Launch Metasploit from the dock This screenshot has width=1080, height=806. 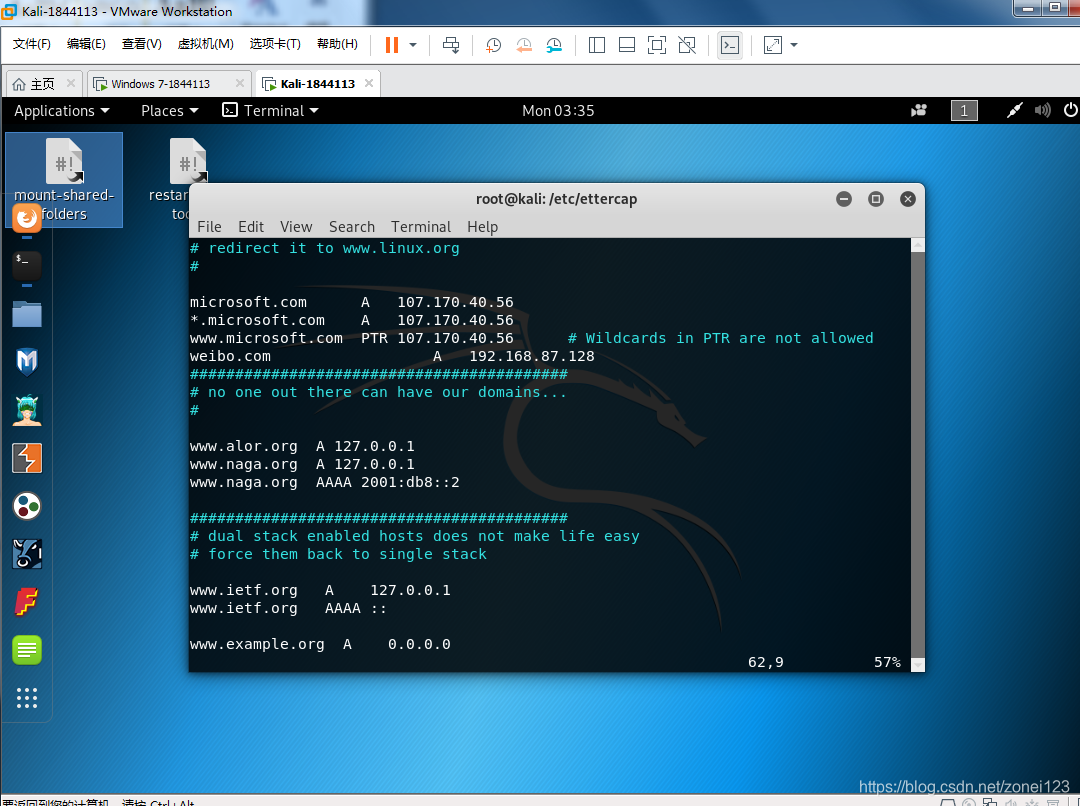pos(27,362)
